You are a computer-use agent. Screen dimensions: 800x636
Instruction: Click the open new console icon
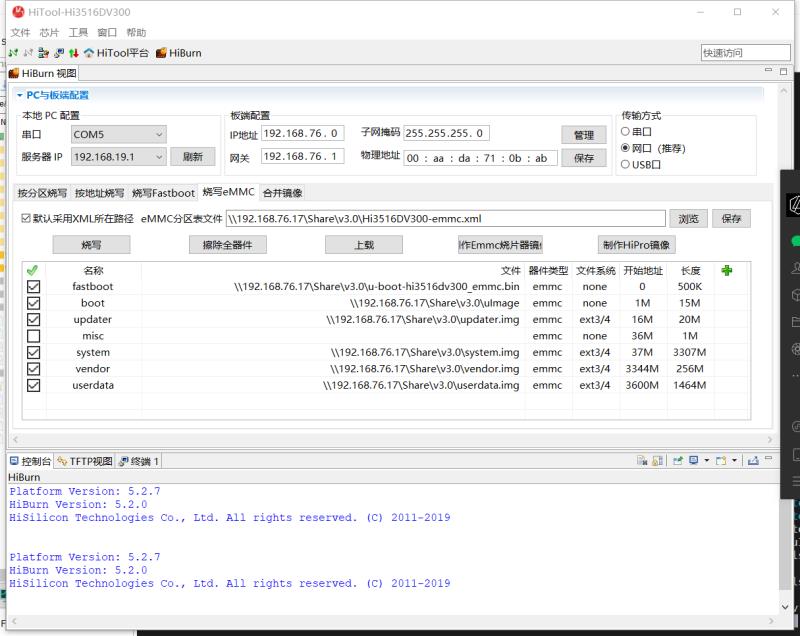coord(721,461)
